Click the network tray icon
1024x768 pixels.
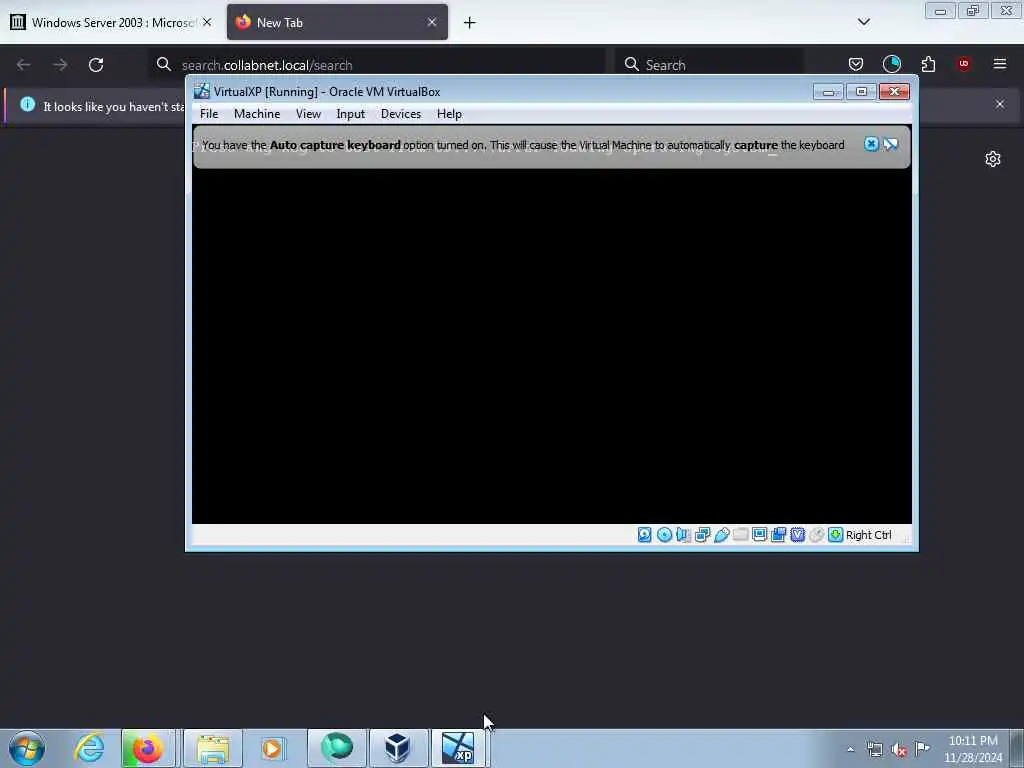tap(874, 749)
